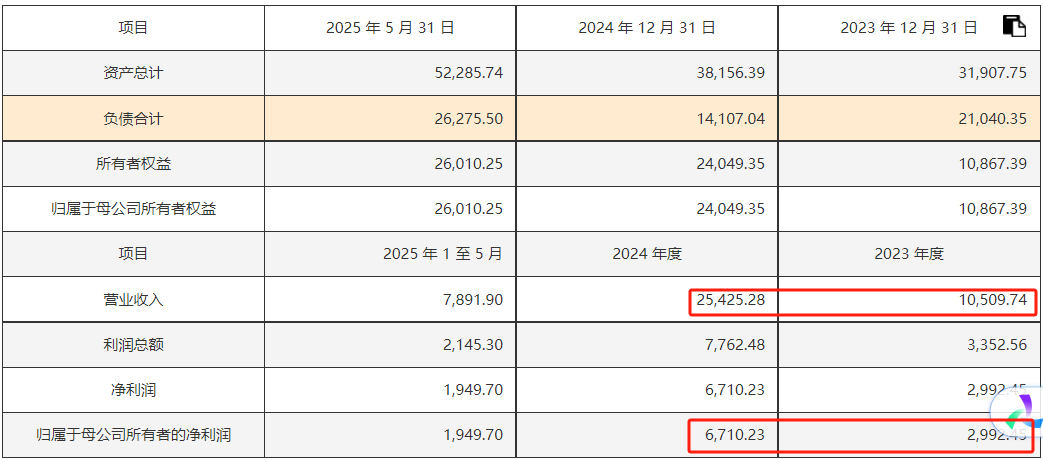Click the highlighted 负债合计 row label
Viewport: 1043px width, 460px height.
point(133,118)
